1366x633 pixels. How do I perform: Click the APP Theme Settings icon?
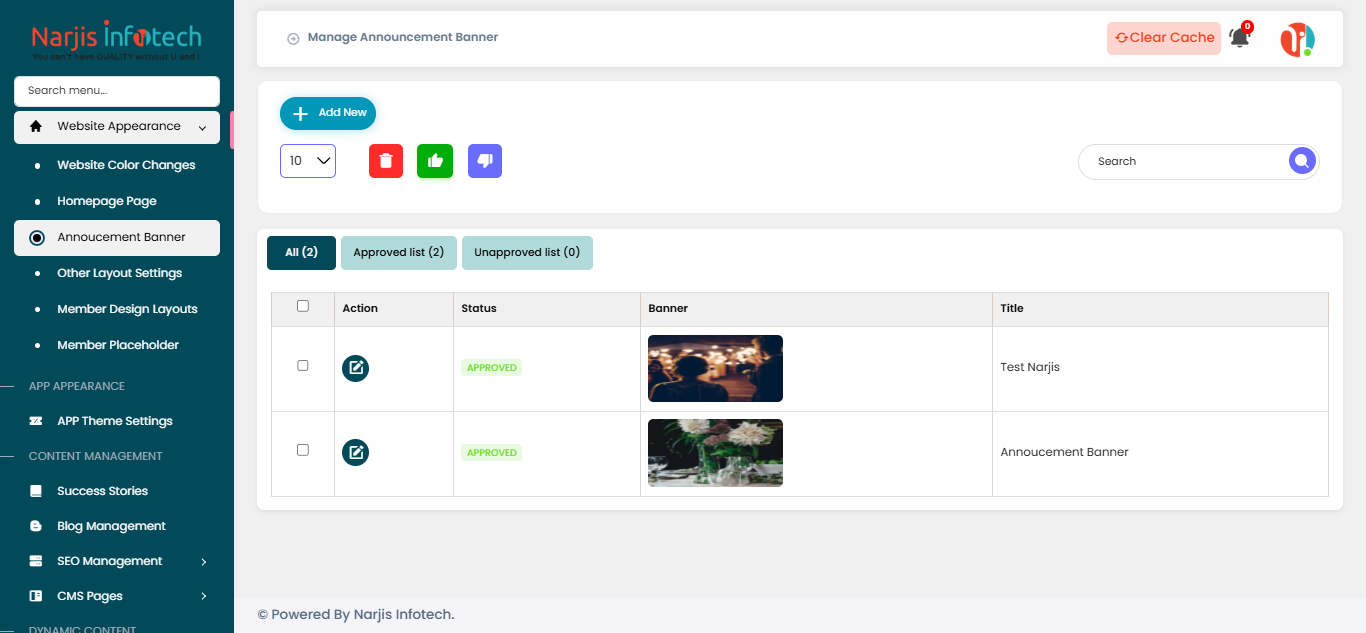point(36,421)
